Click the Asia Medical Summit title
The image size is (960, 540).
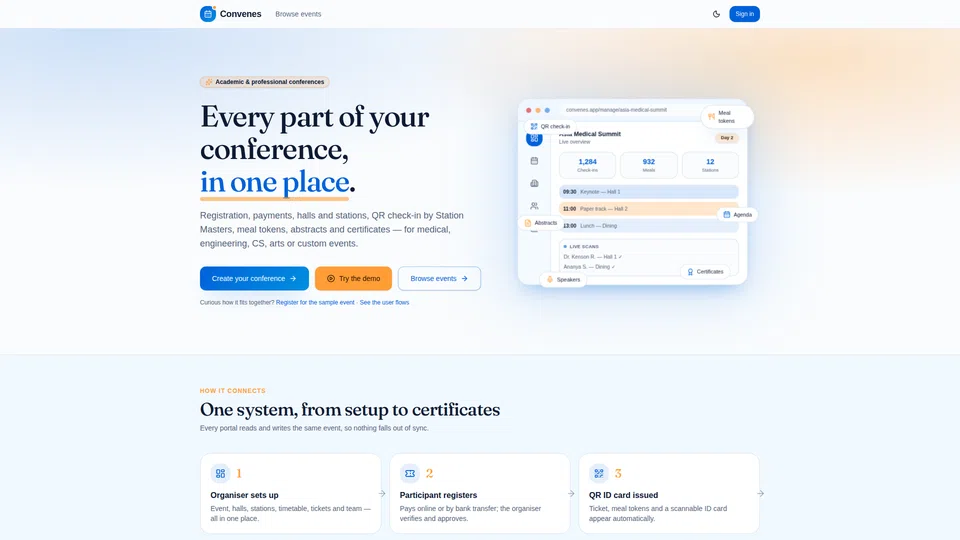(x=590, y=134)
